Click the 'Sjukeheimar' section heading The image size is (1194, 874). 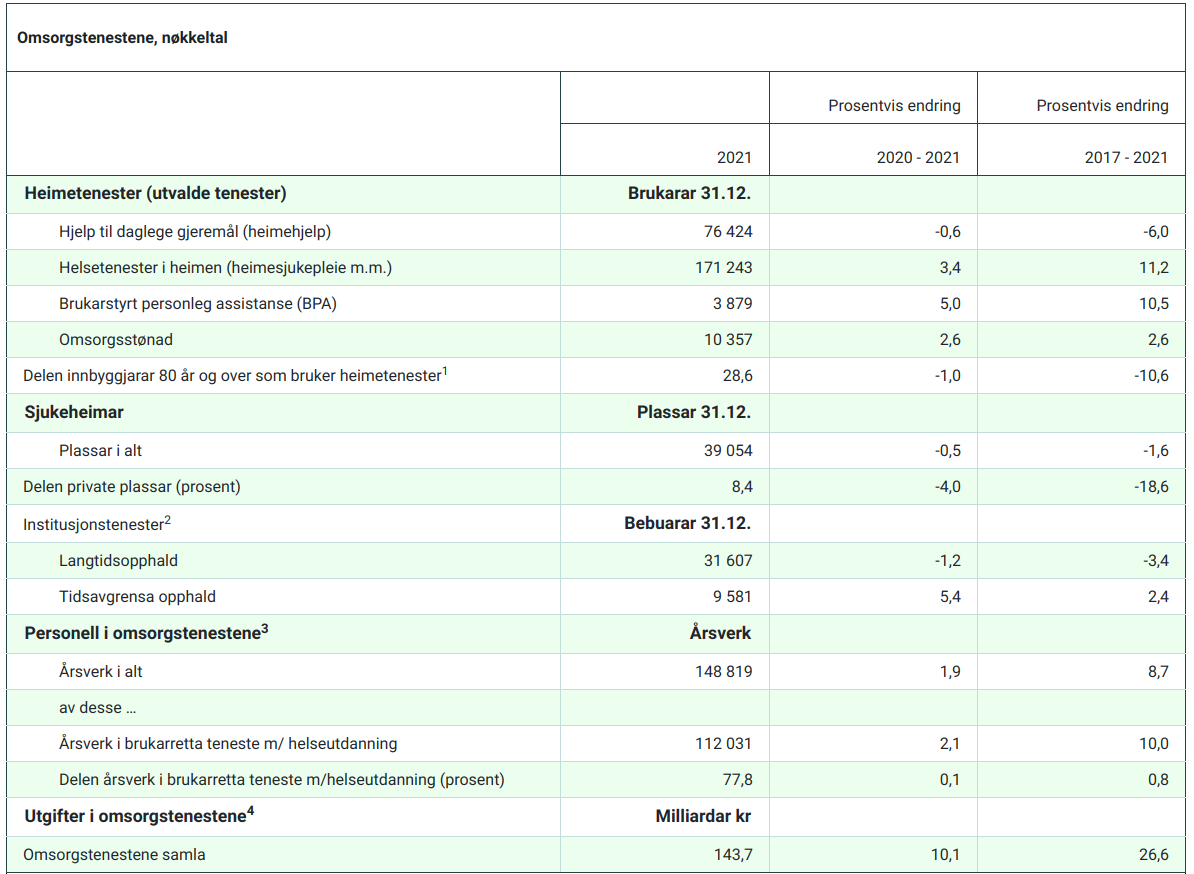tap(74, 412)
